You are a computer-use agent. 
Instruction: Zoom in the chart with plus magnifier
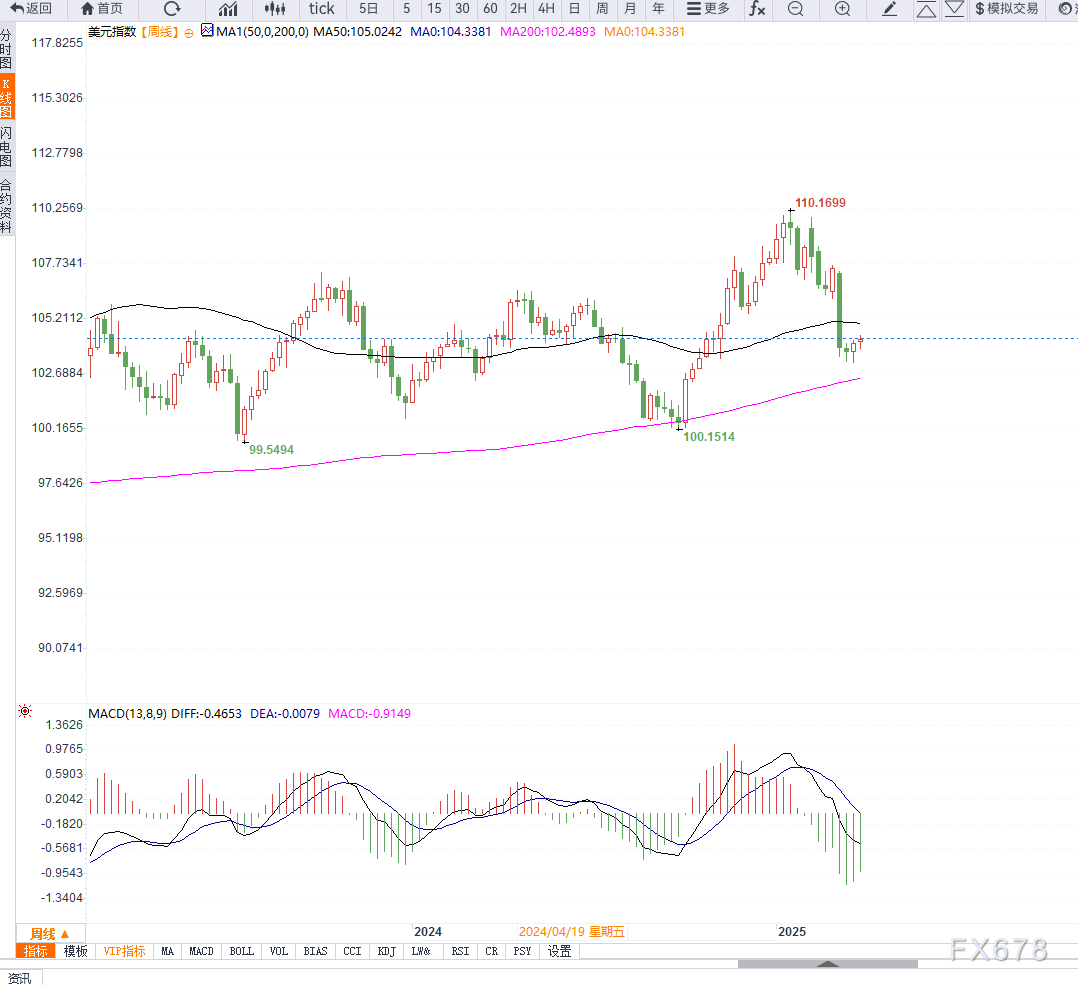[x=842, y=9]
